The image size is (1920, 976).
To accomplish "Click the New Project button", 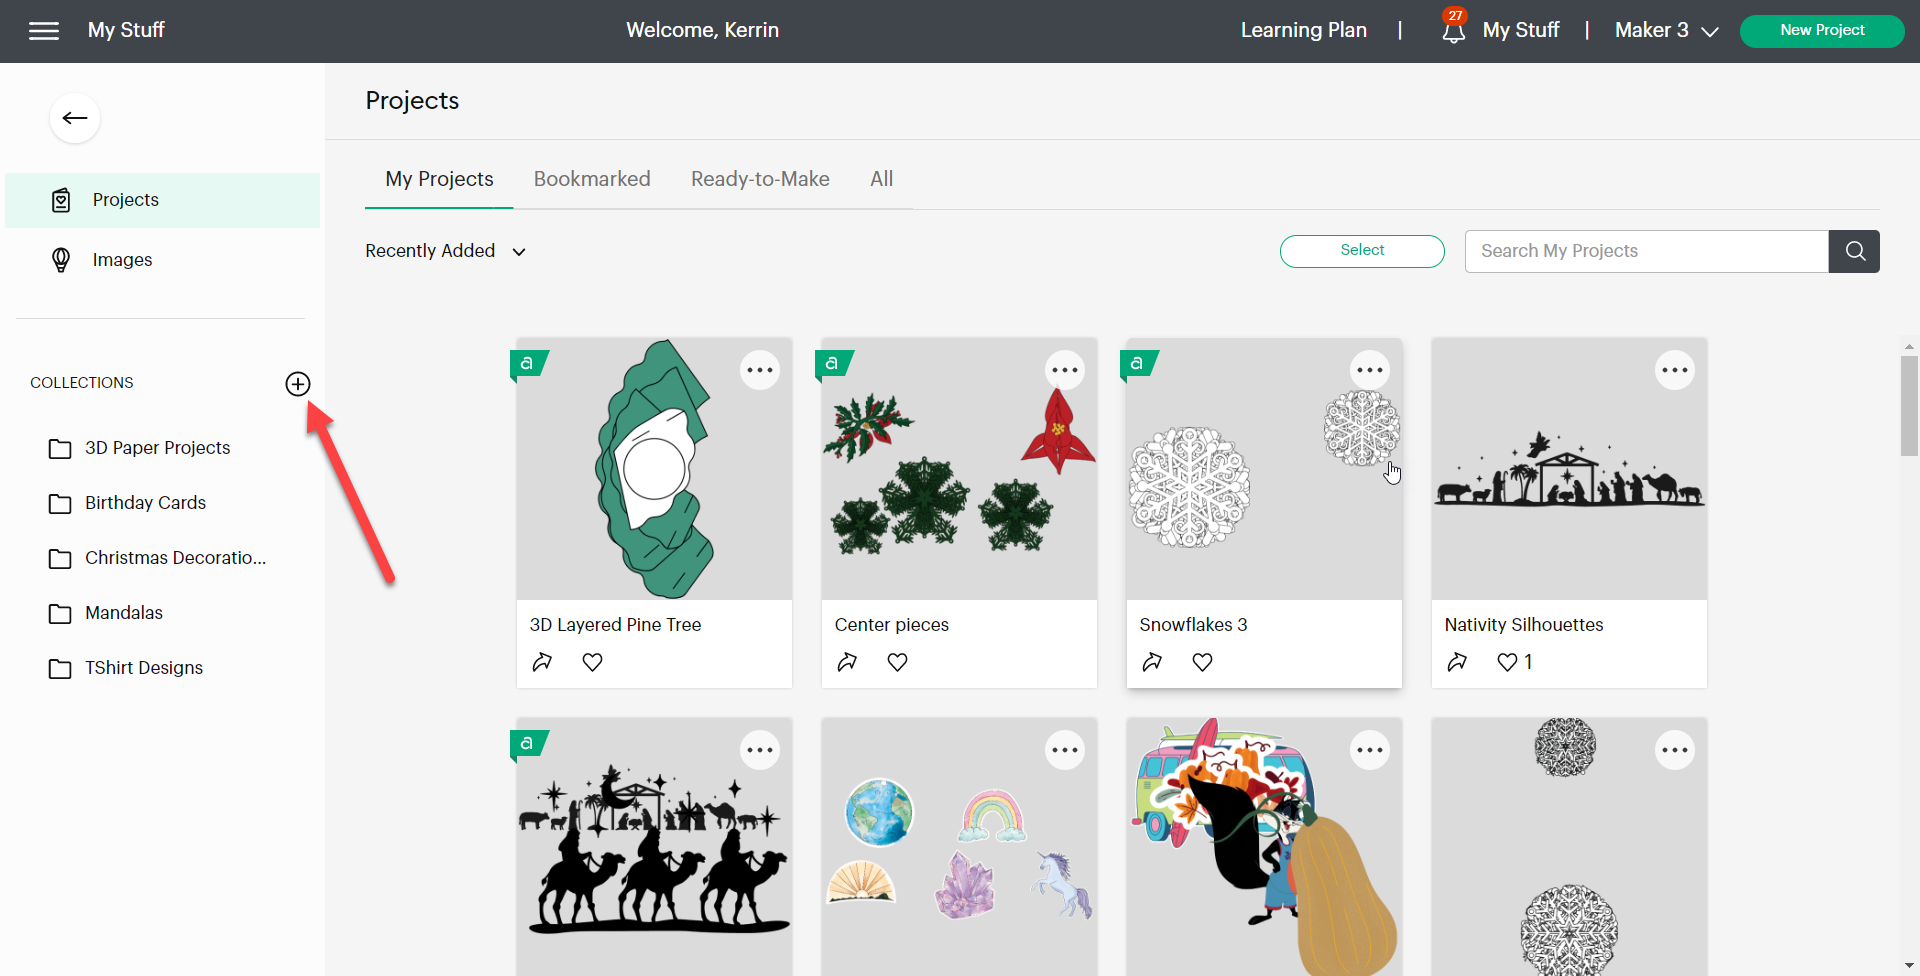I will click(x=1822, y=31).
